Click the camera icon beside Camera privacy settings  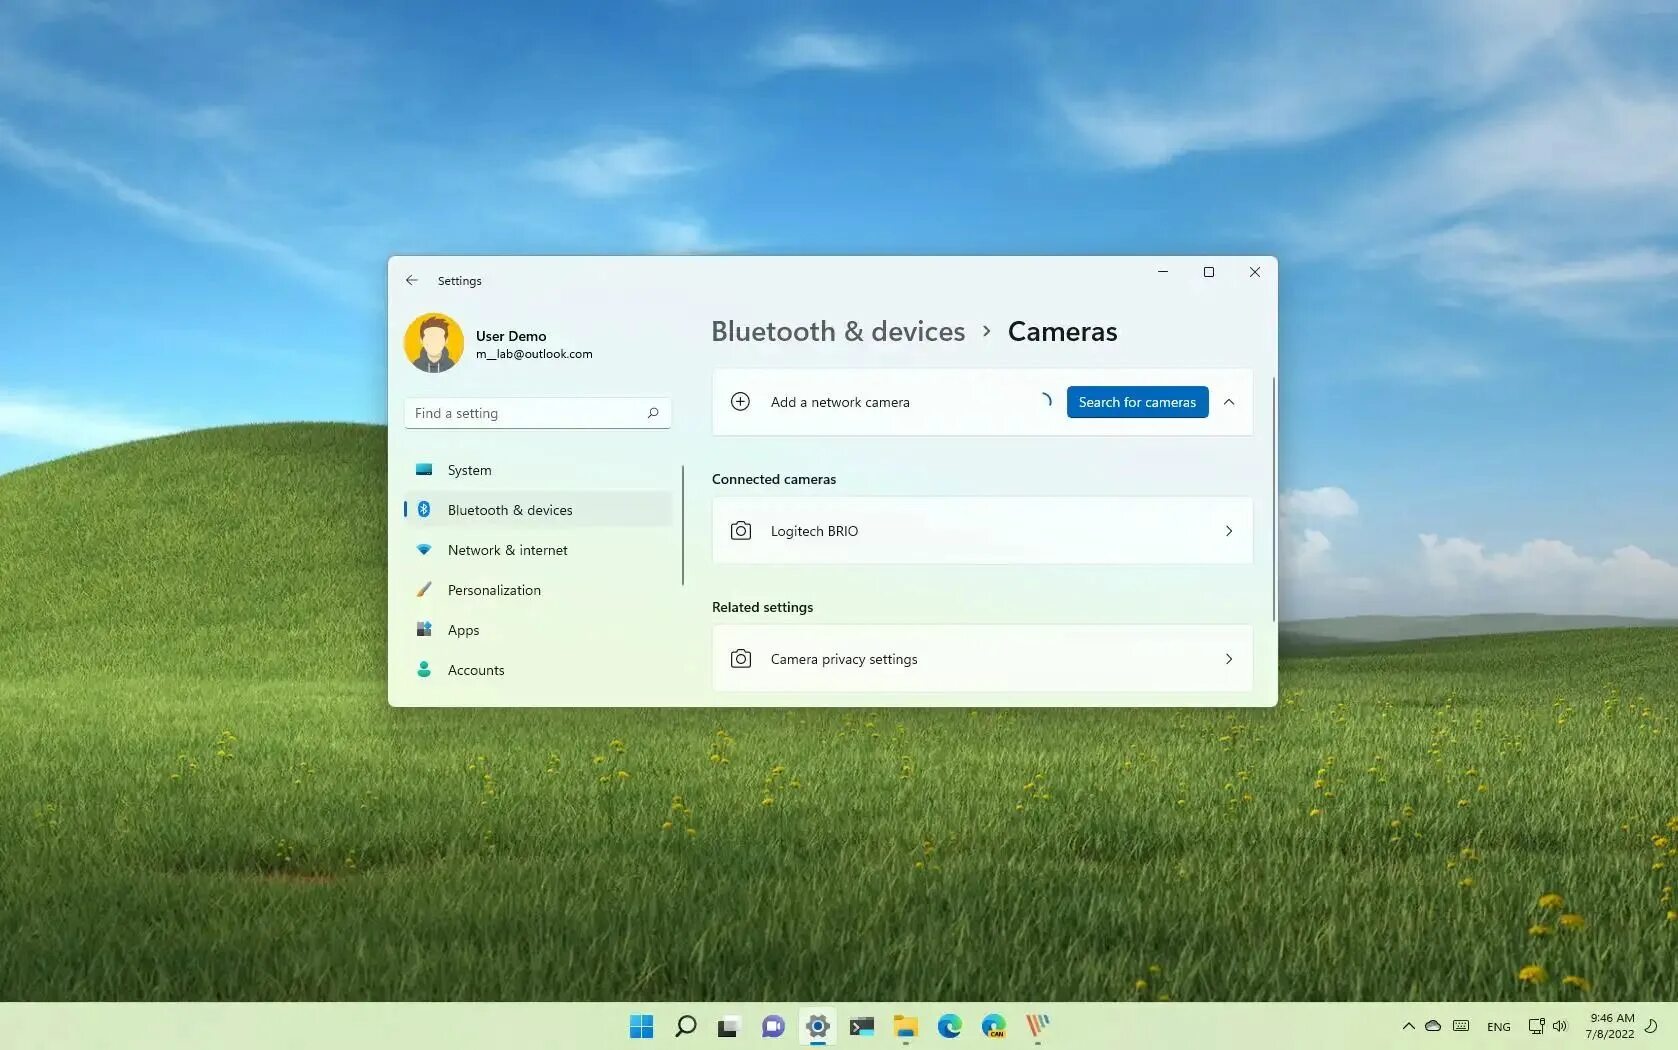741,659
